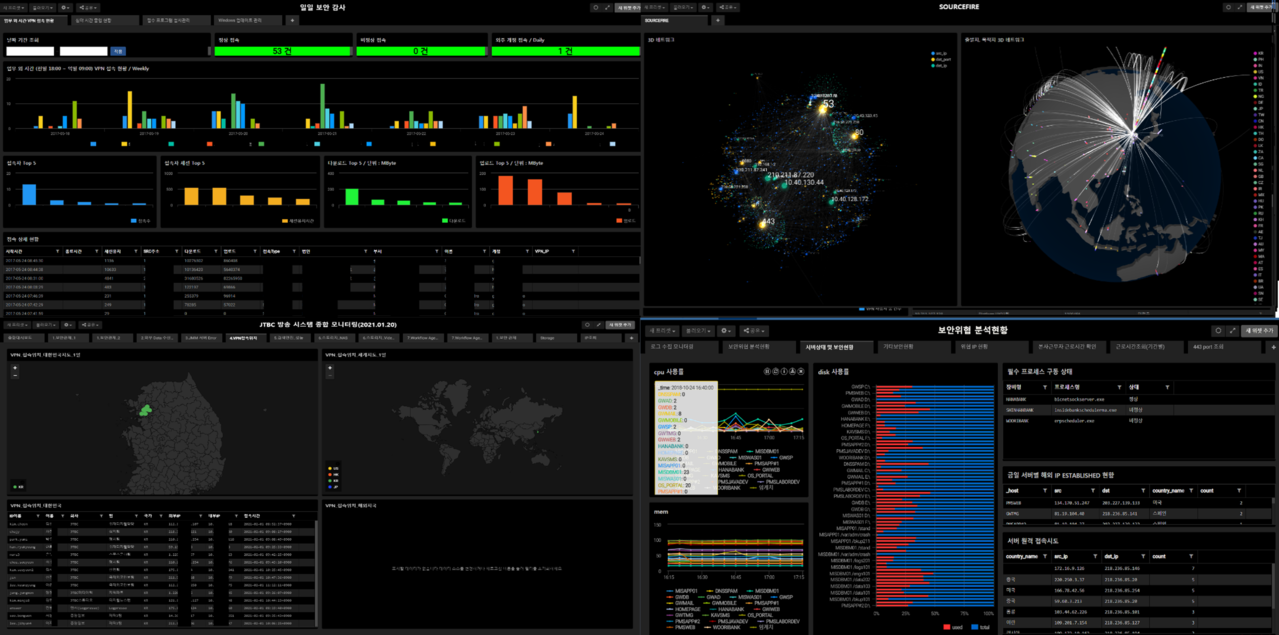Zoom in on the Korea VPN map
The height and width of the screenshot is (635, 1279).
pos(15,366)
